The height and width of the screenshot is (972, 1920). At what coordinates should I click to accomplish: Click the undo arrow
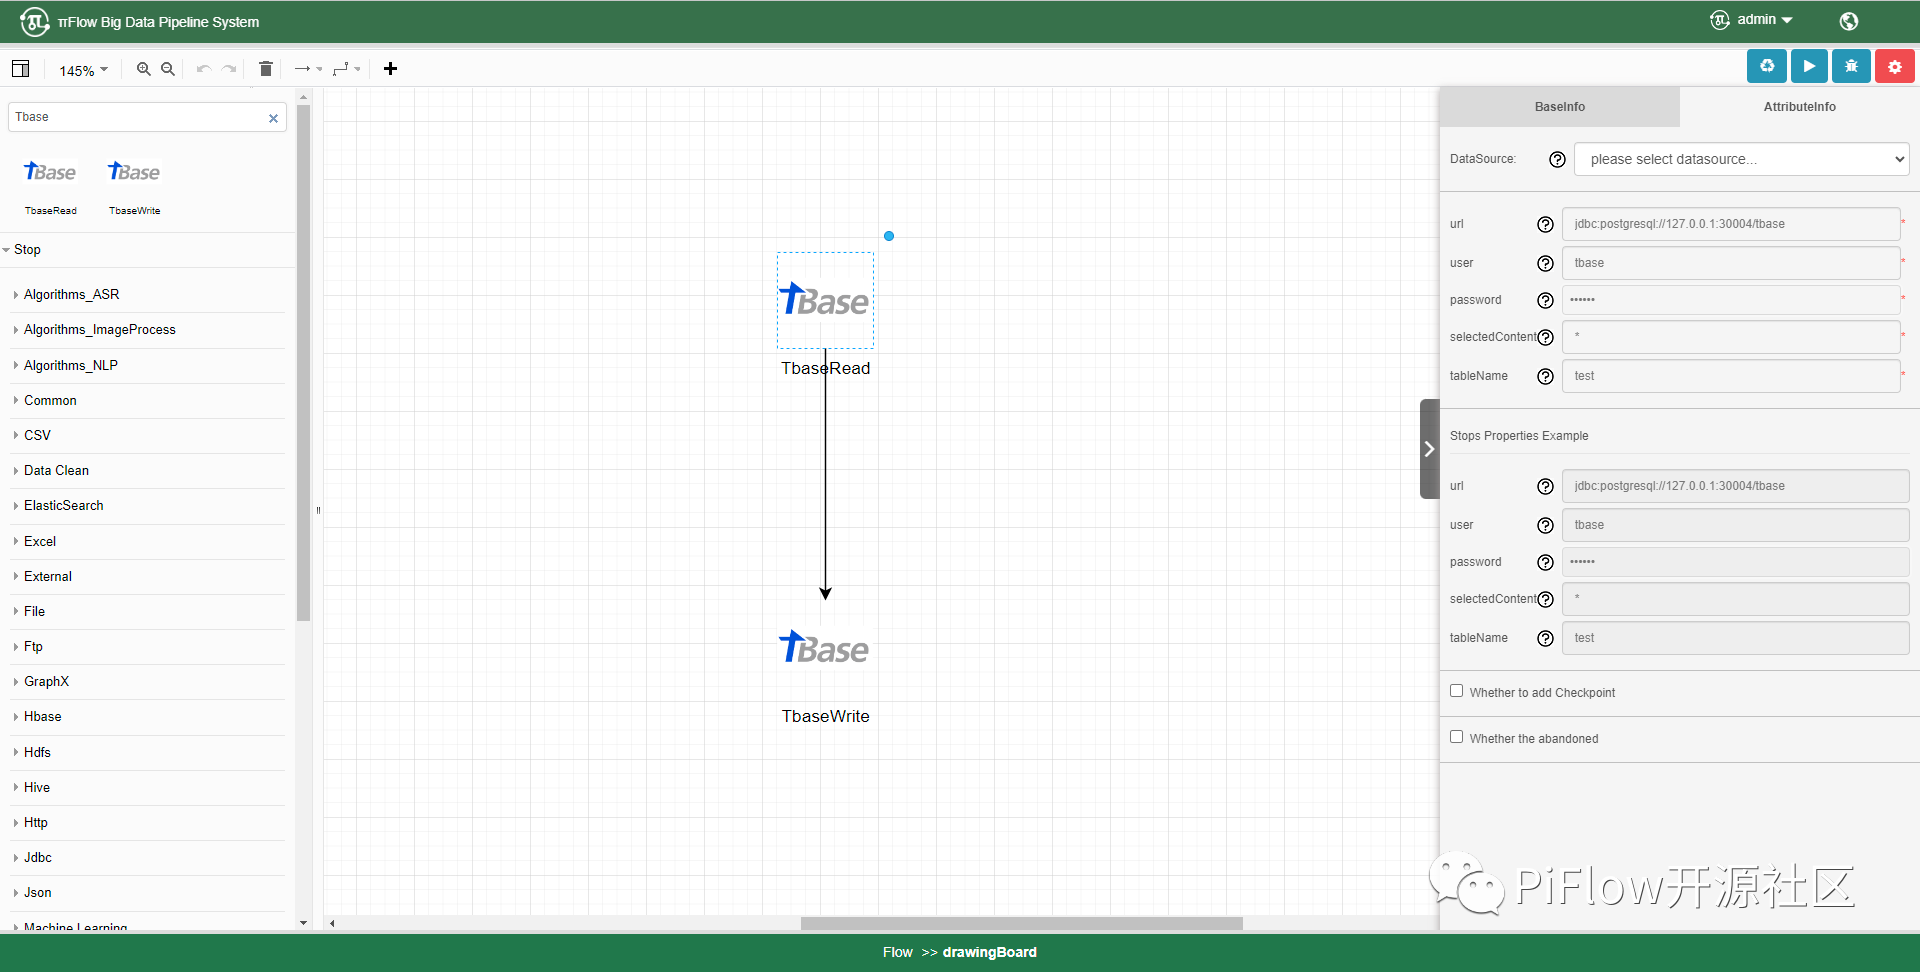coord(204,69)
